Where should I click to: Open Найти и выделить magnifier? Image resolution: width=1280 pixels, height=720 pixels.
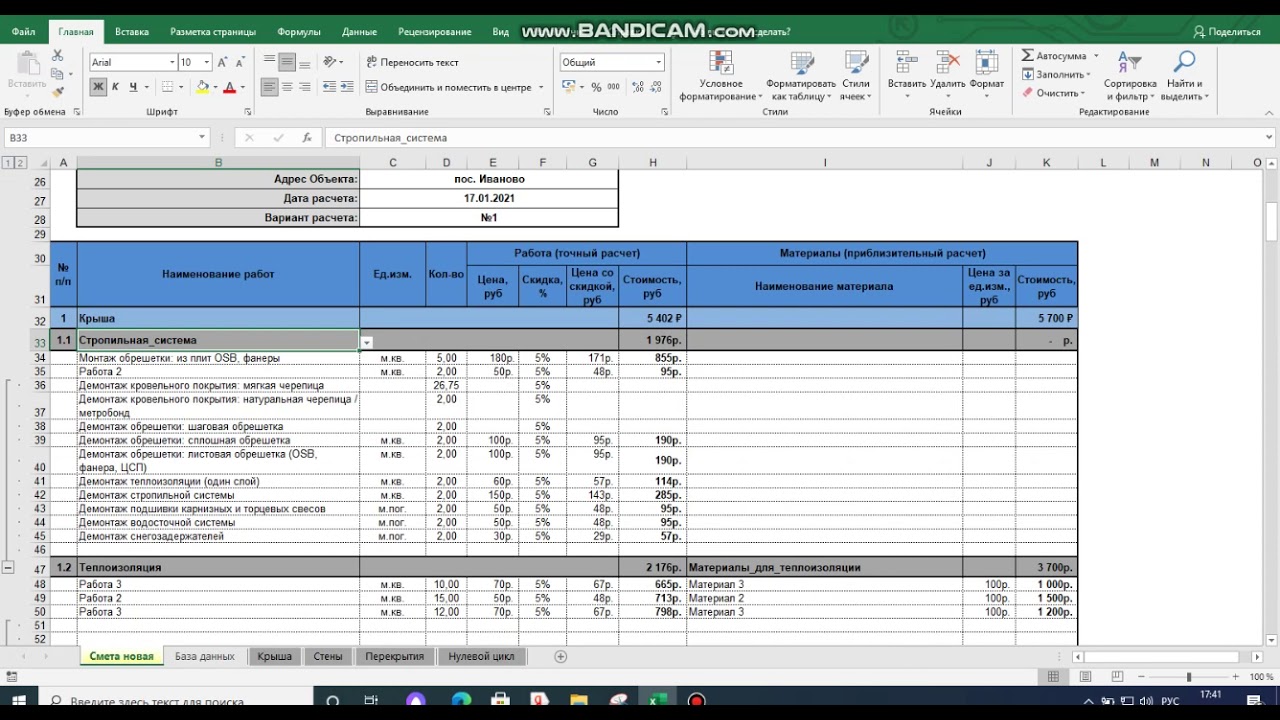point(1184,77)
